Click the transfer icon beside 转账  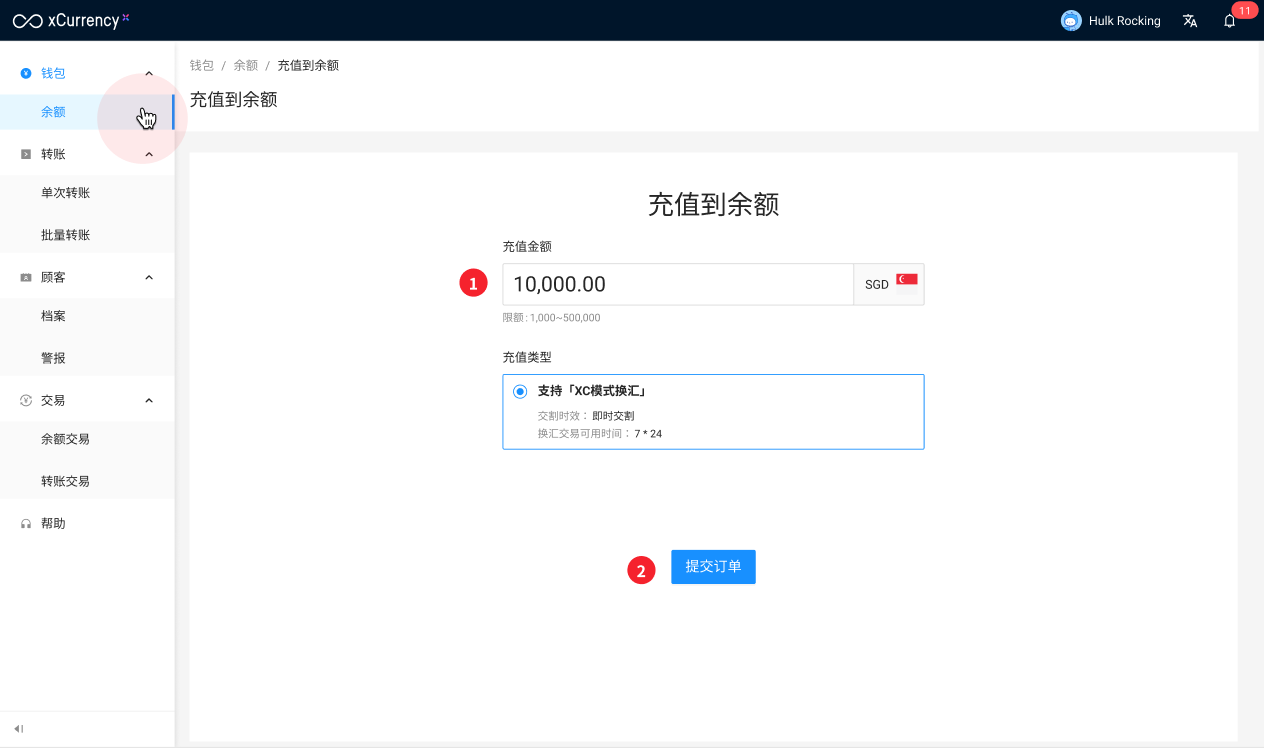pos(26,154)
